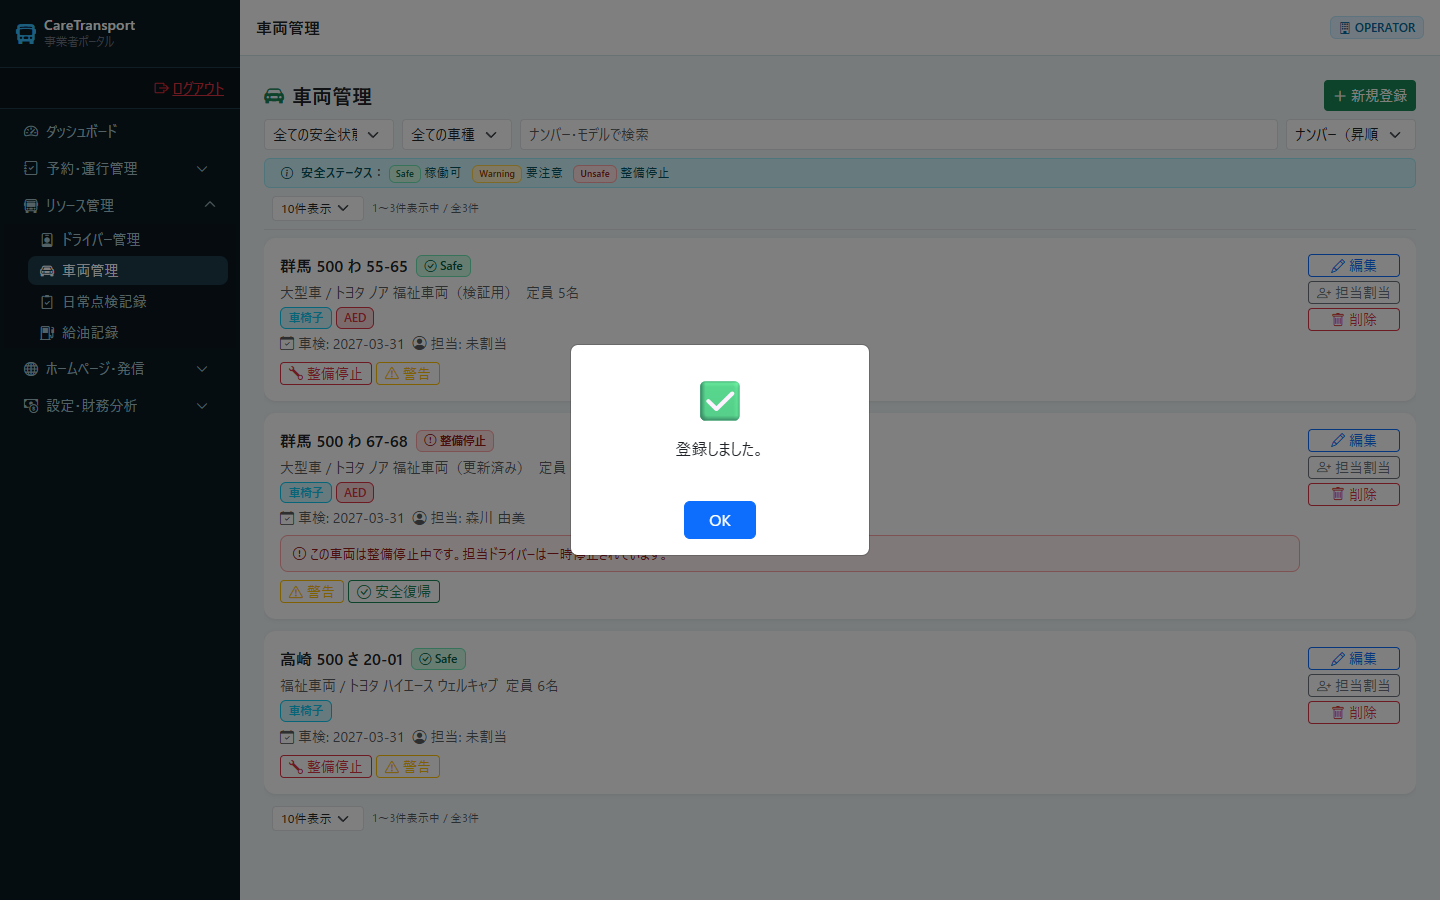Click the Unsafe legend badge
The width and height of the screenshot is (1440, 900).
click(594, 174)
